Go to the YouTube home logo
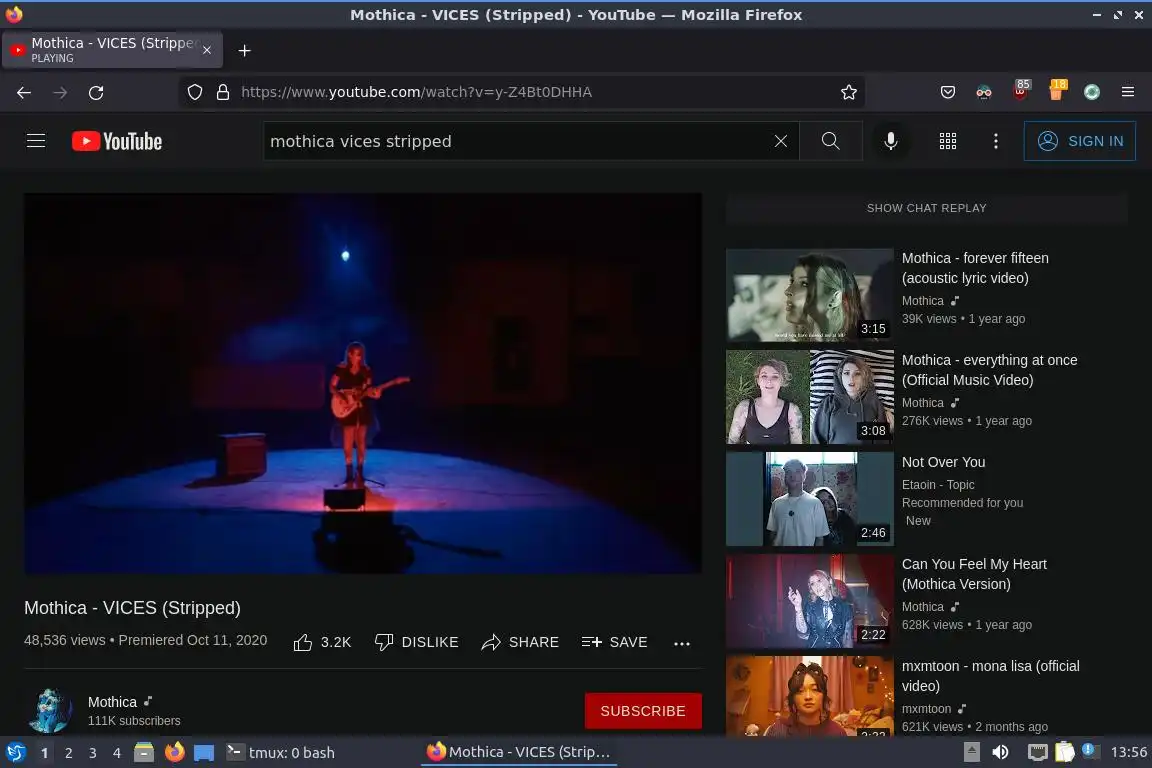Image resolution: width=1152 pixels, height=768 pixels. [117, 141]
